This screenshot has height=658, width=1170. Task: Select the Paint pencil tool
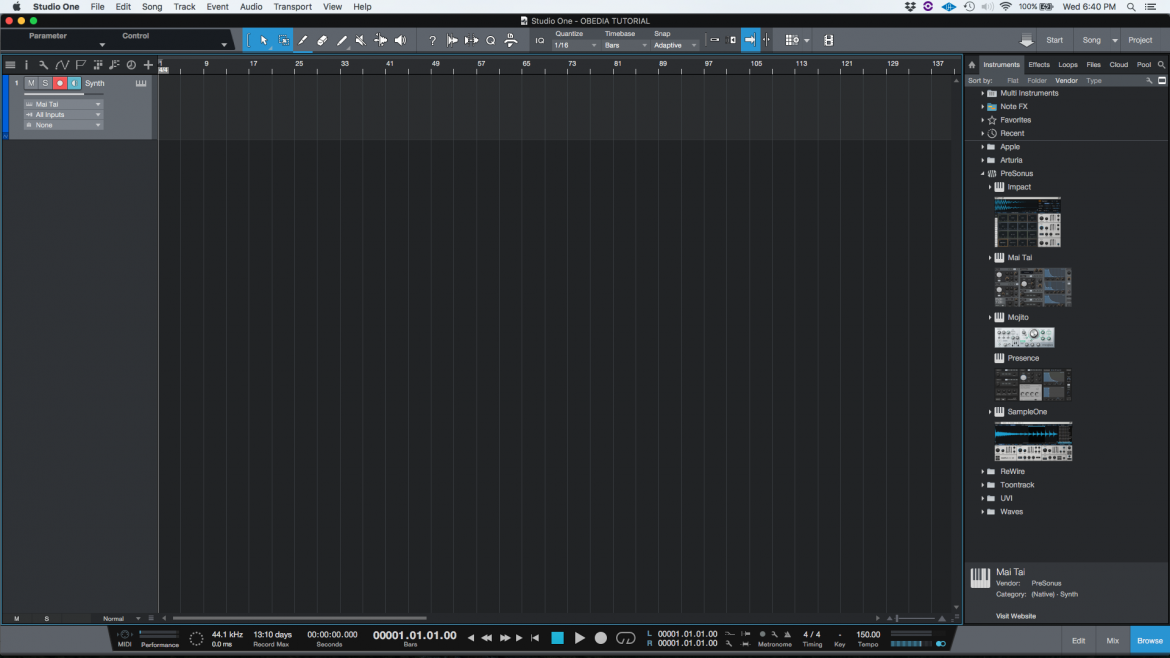click(x=342, y=40)
